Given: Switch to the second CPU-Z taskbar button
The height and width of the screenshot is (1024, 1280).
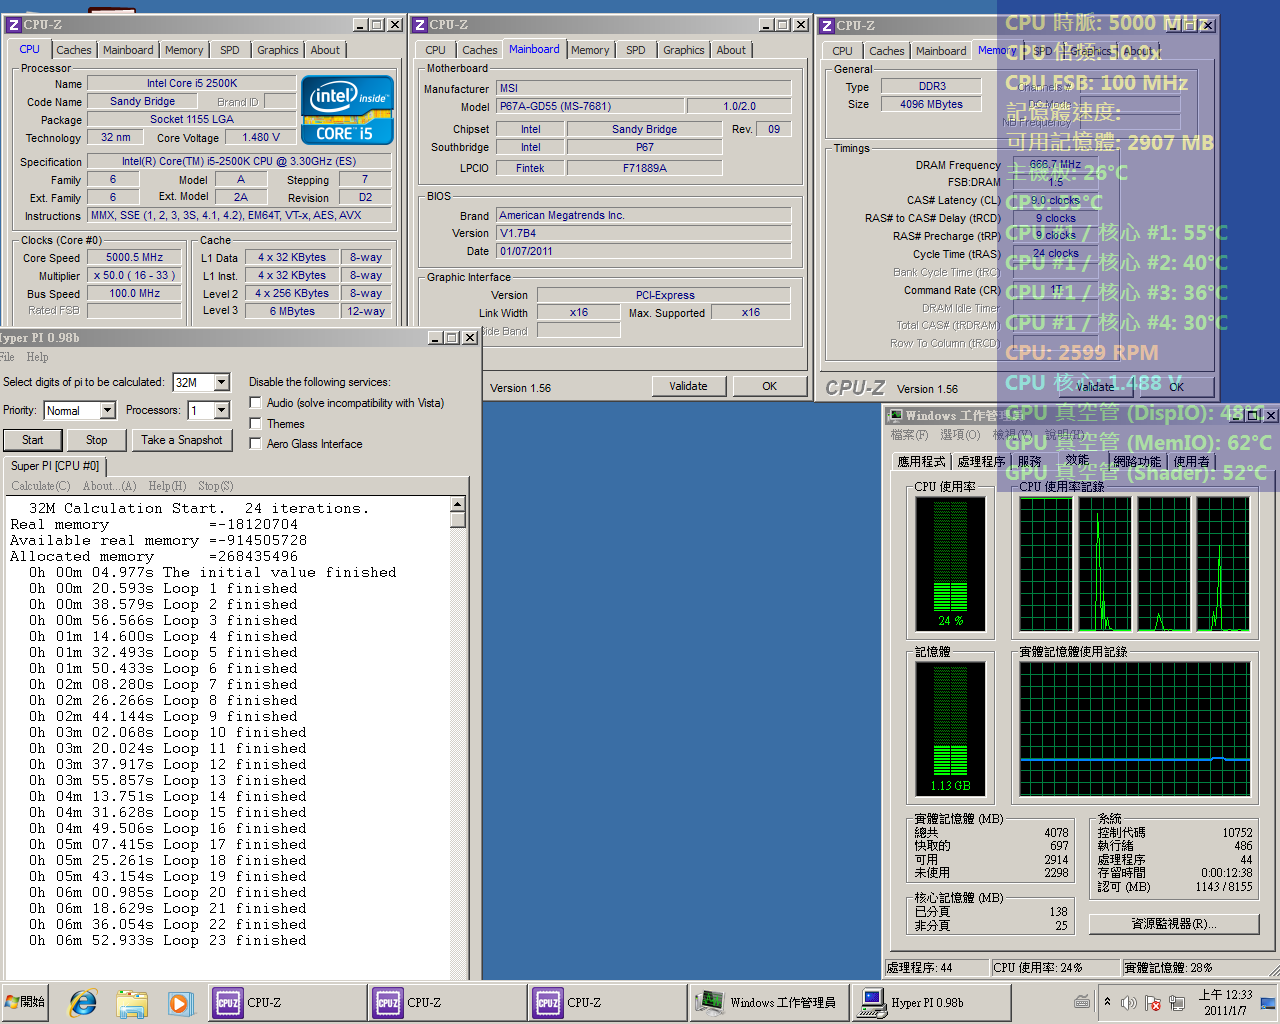Looking at the screenshot, I should pyautogui.click(x=448, y=1002).
